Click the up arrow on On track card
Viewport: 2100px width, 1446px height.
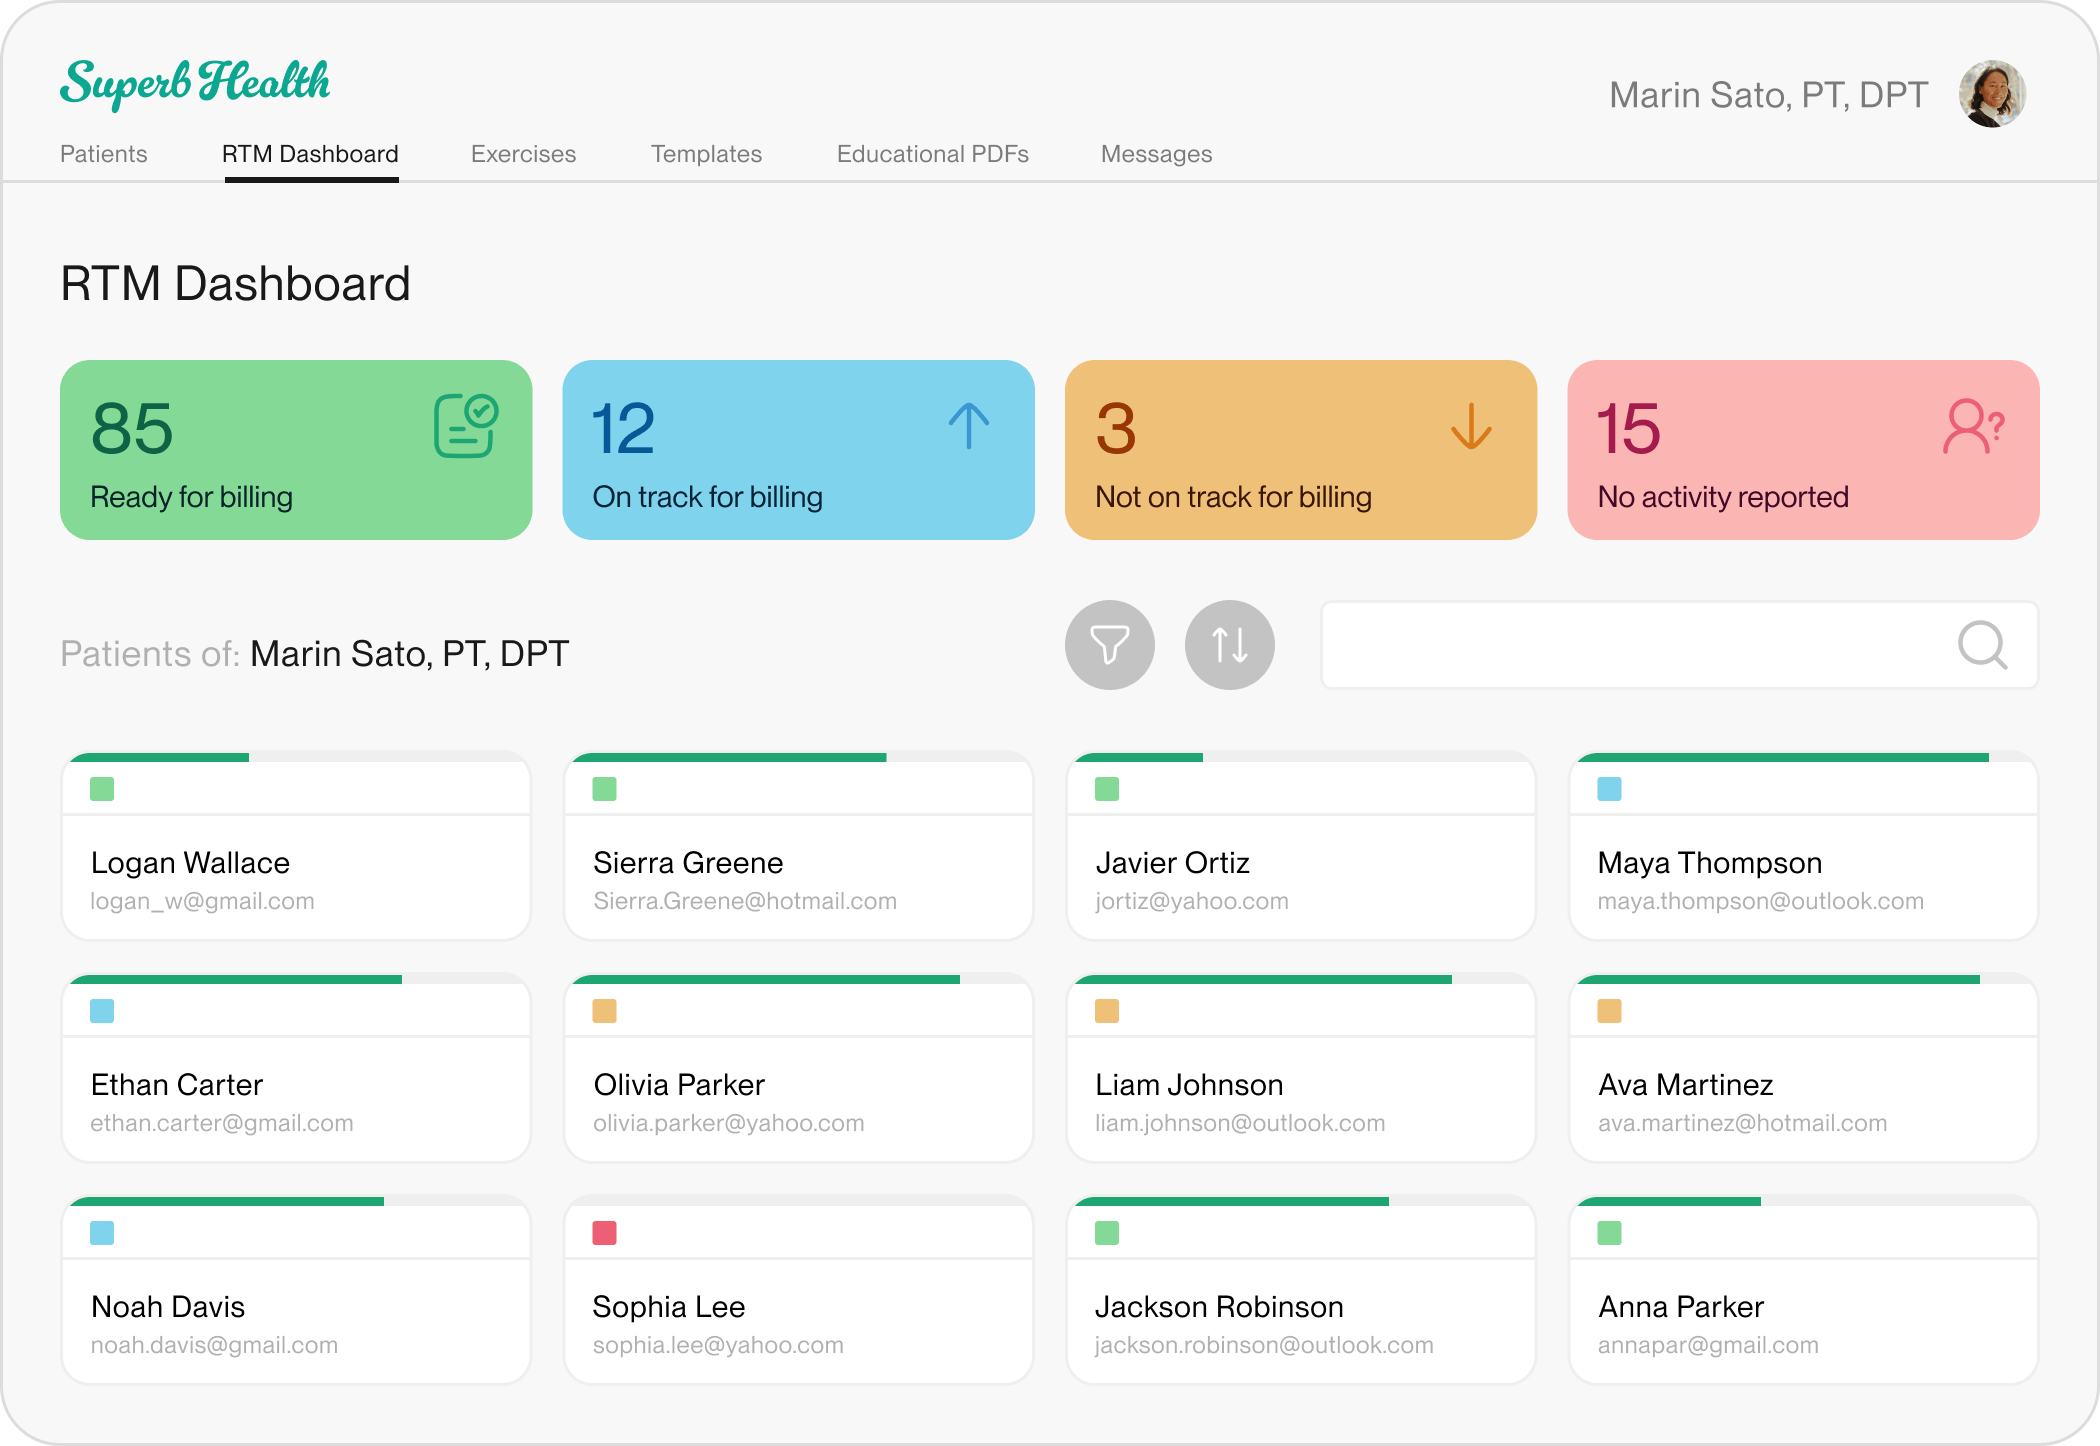click(968, 426)
